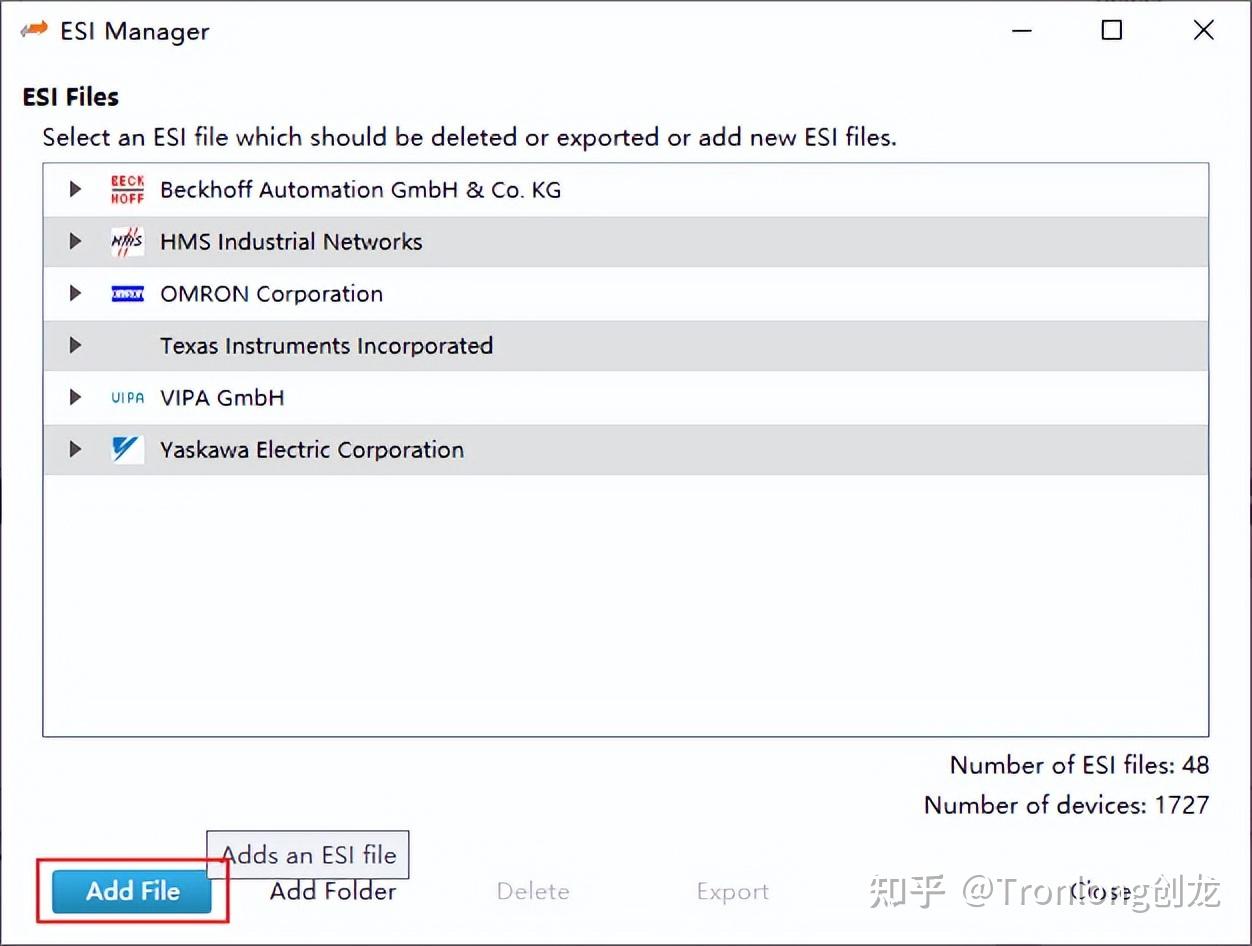Expand the Texas Instruments Incorporated entry
Image resolution: width=1252 pixels, height=946 pixels.
75,345
